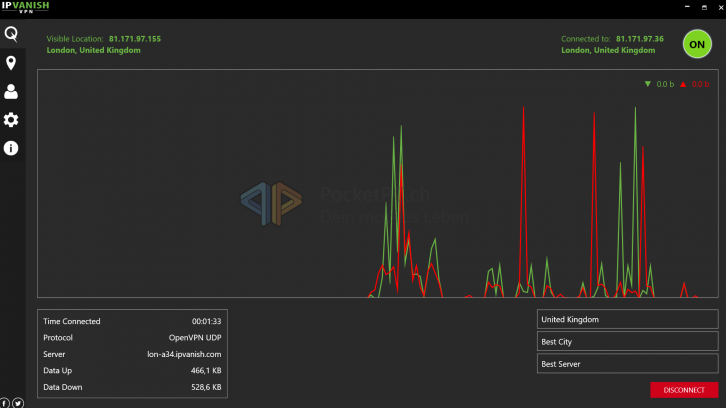Click the green download speed indicator
This screenshot has width=726, height=408.
pyautogui.click(x=660, y=85)
